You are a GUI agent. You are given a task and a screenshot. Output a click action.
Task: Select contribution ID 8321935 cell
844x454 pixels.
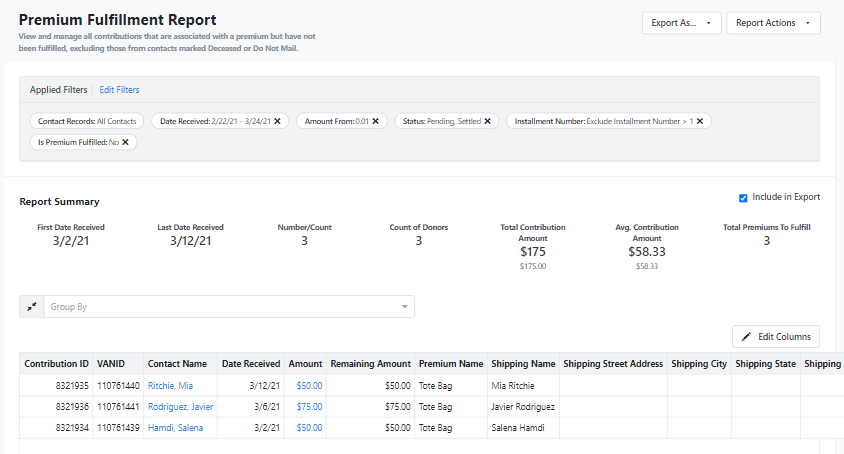(x=56, y=386)
